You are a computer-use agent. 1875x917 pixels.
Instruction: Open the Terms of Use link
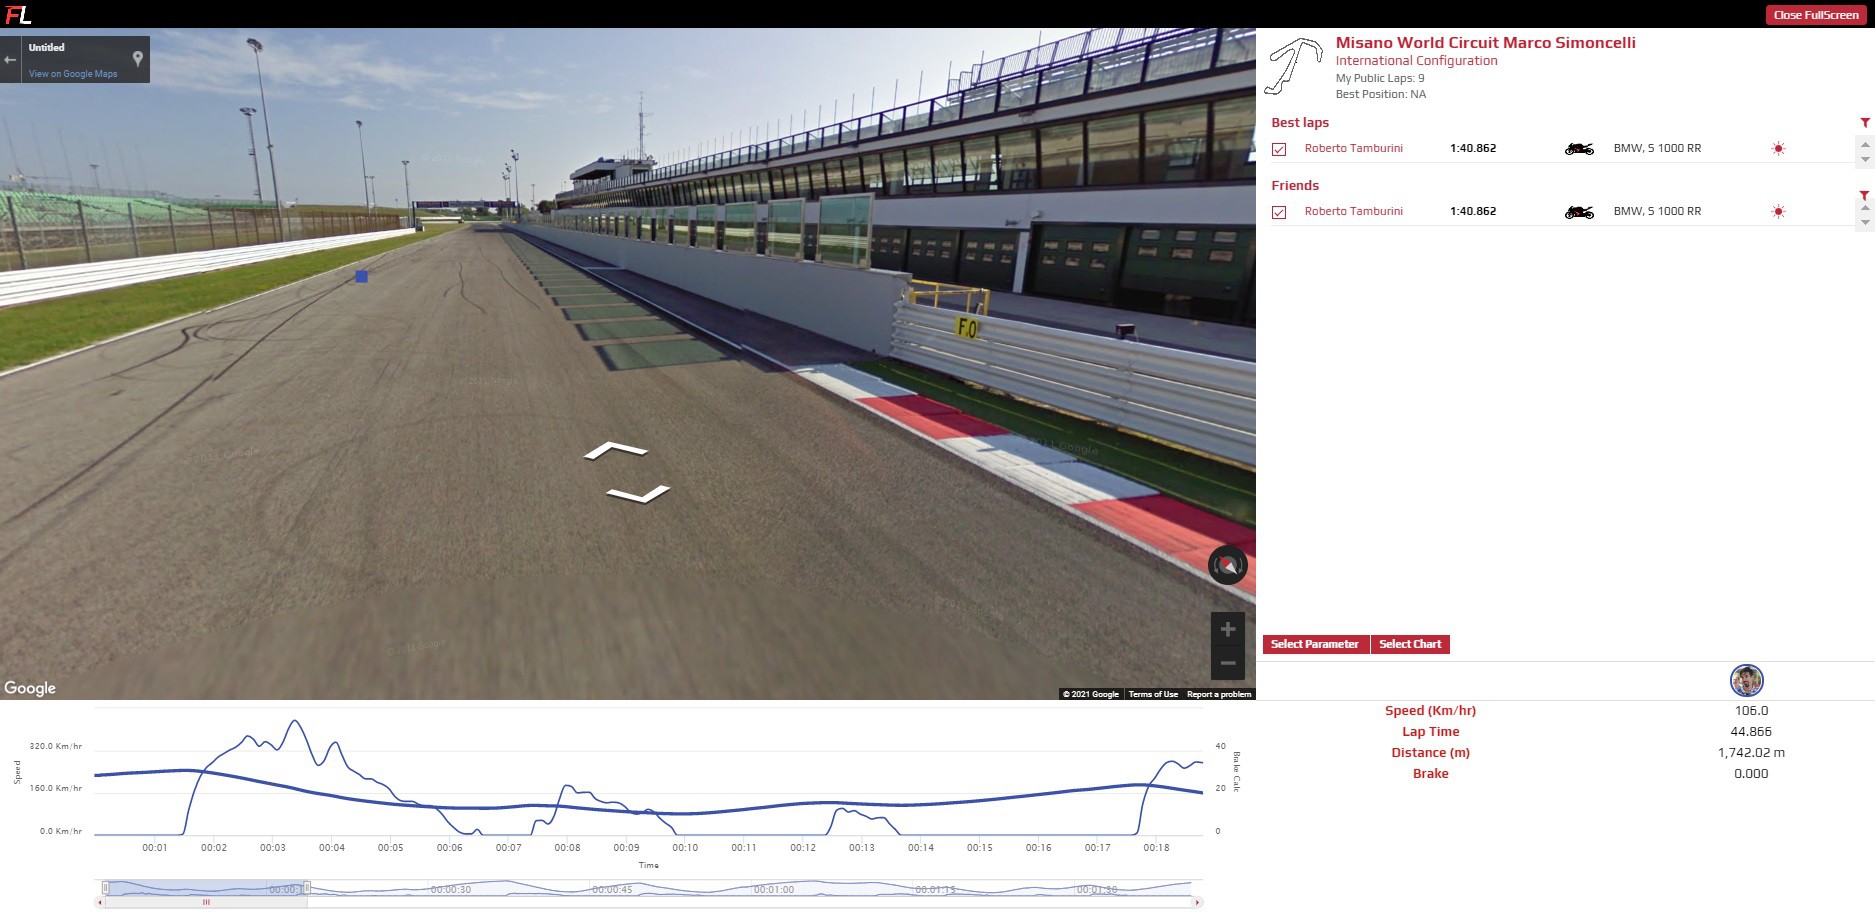pyautogui.click(x=1153, y=694)
